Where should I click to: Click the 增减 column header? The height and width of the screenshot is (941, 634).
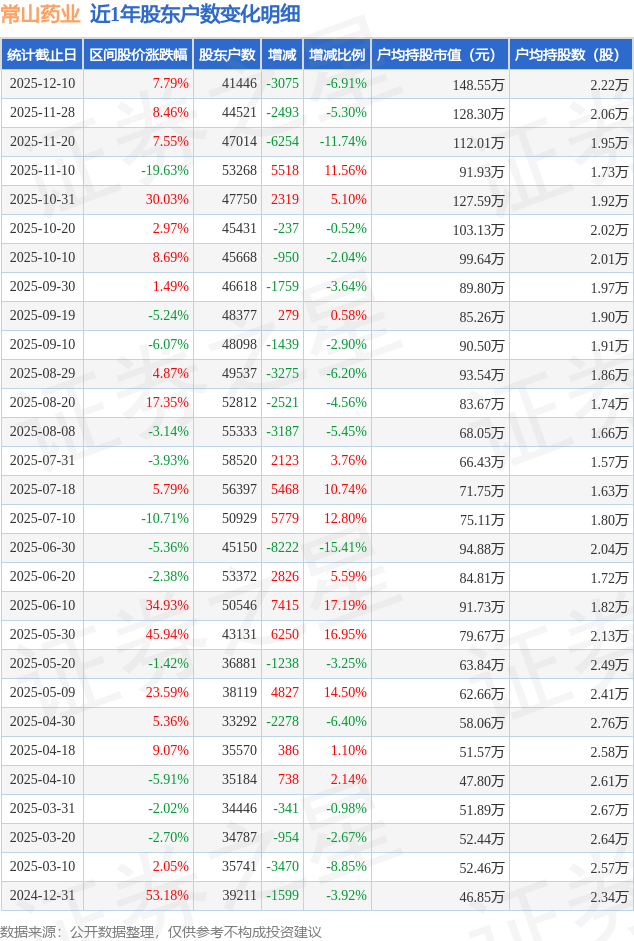coord(283,55)
